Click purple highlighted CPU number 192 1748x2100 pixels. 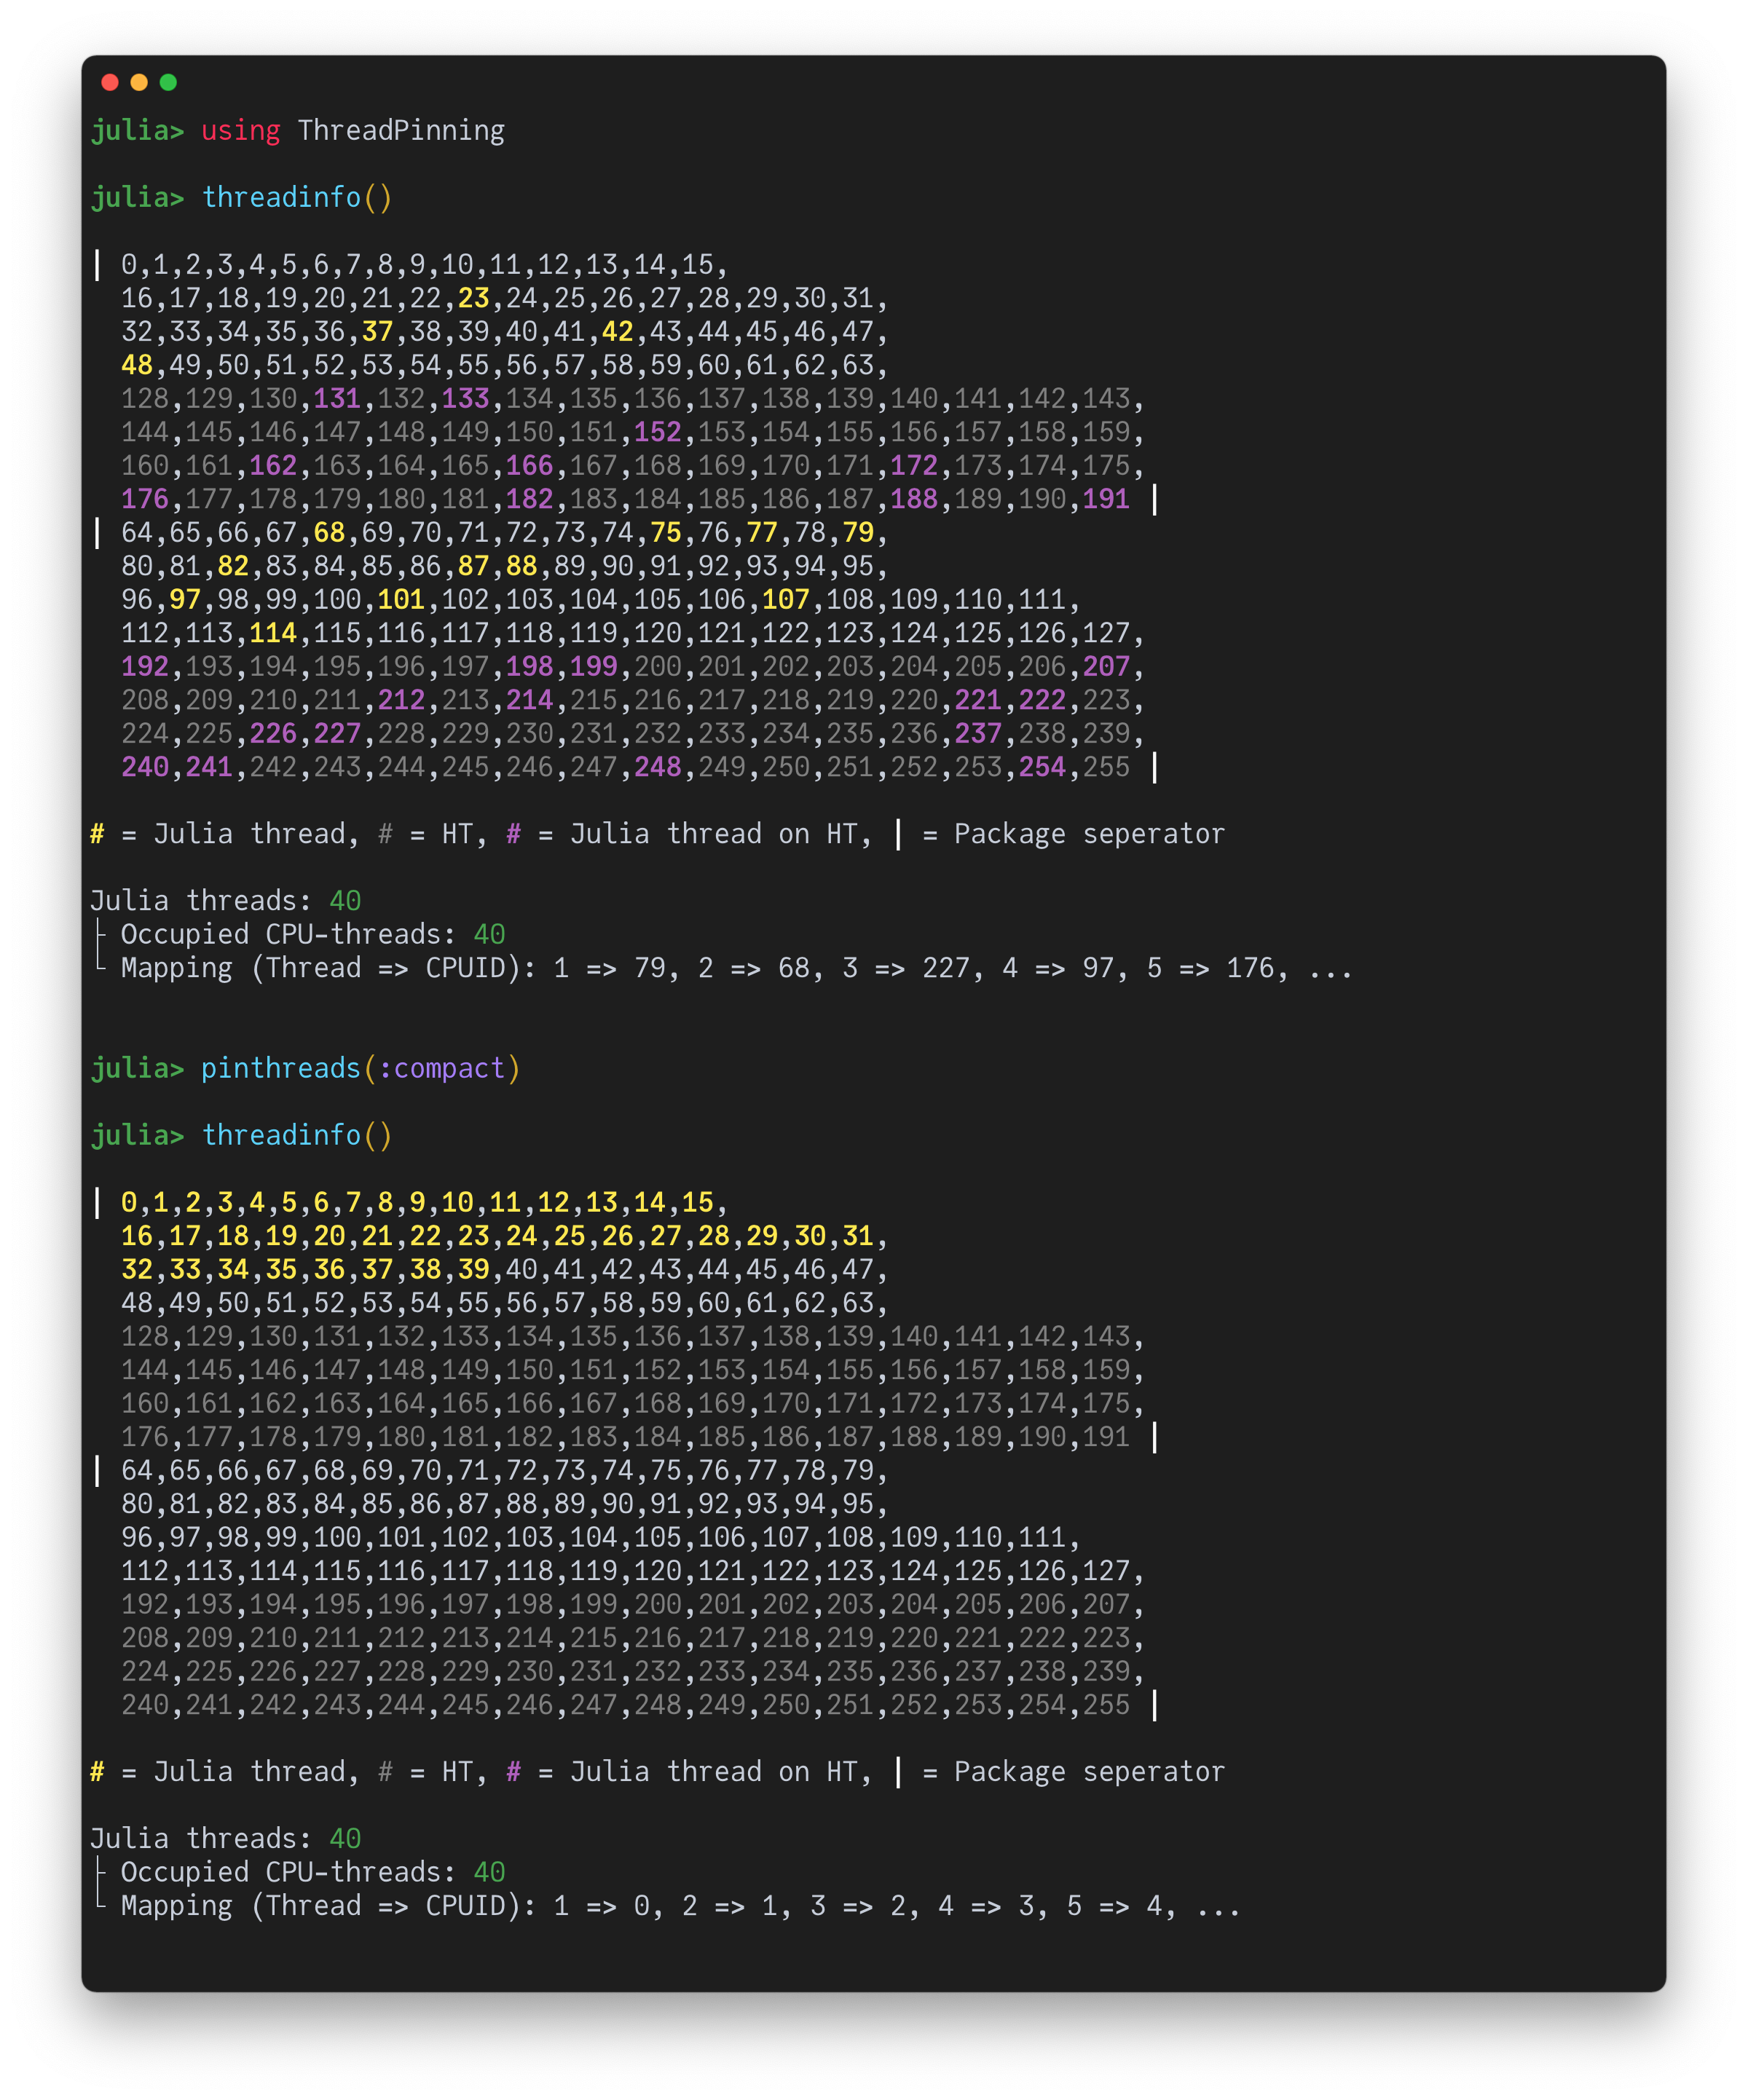tap(145, 666)
